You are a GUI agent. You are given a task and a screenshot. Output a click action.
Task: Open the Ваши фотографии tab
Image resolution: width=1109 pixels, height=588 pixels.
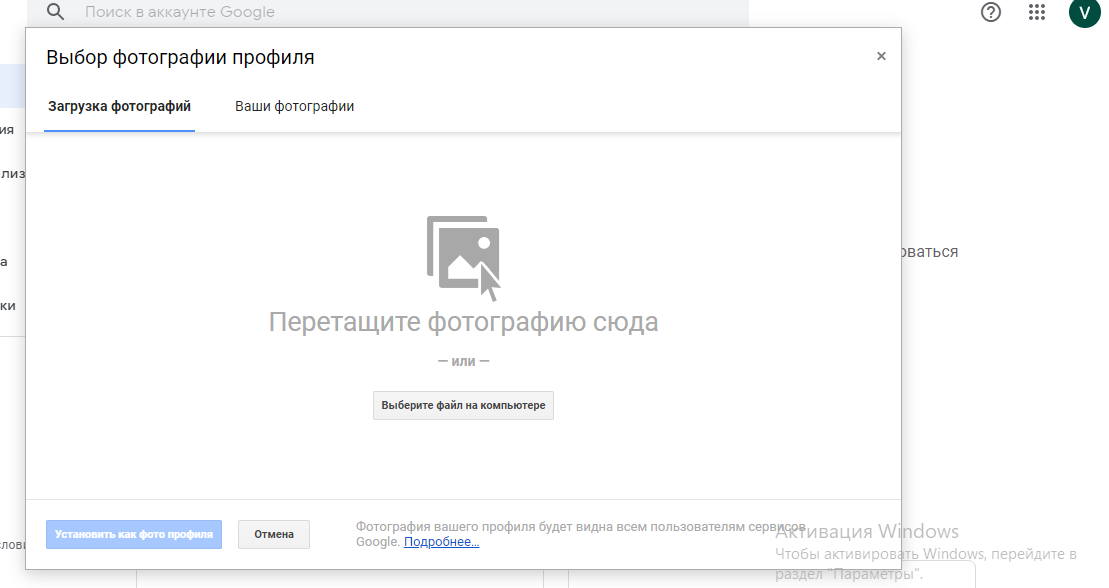tap(294, 106)
